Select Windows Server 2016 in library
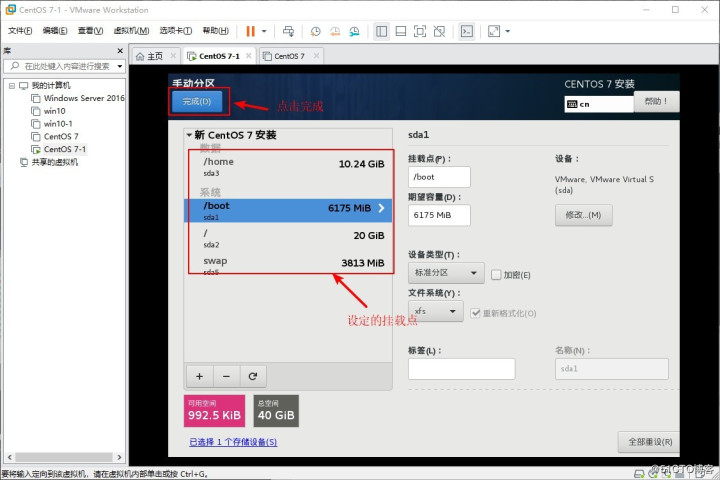The width and height of the screenshot is (720, 480). [78, 98]
